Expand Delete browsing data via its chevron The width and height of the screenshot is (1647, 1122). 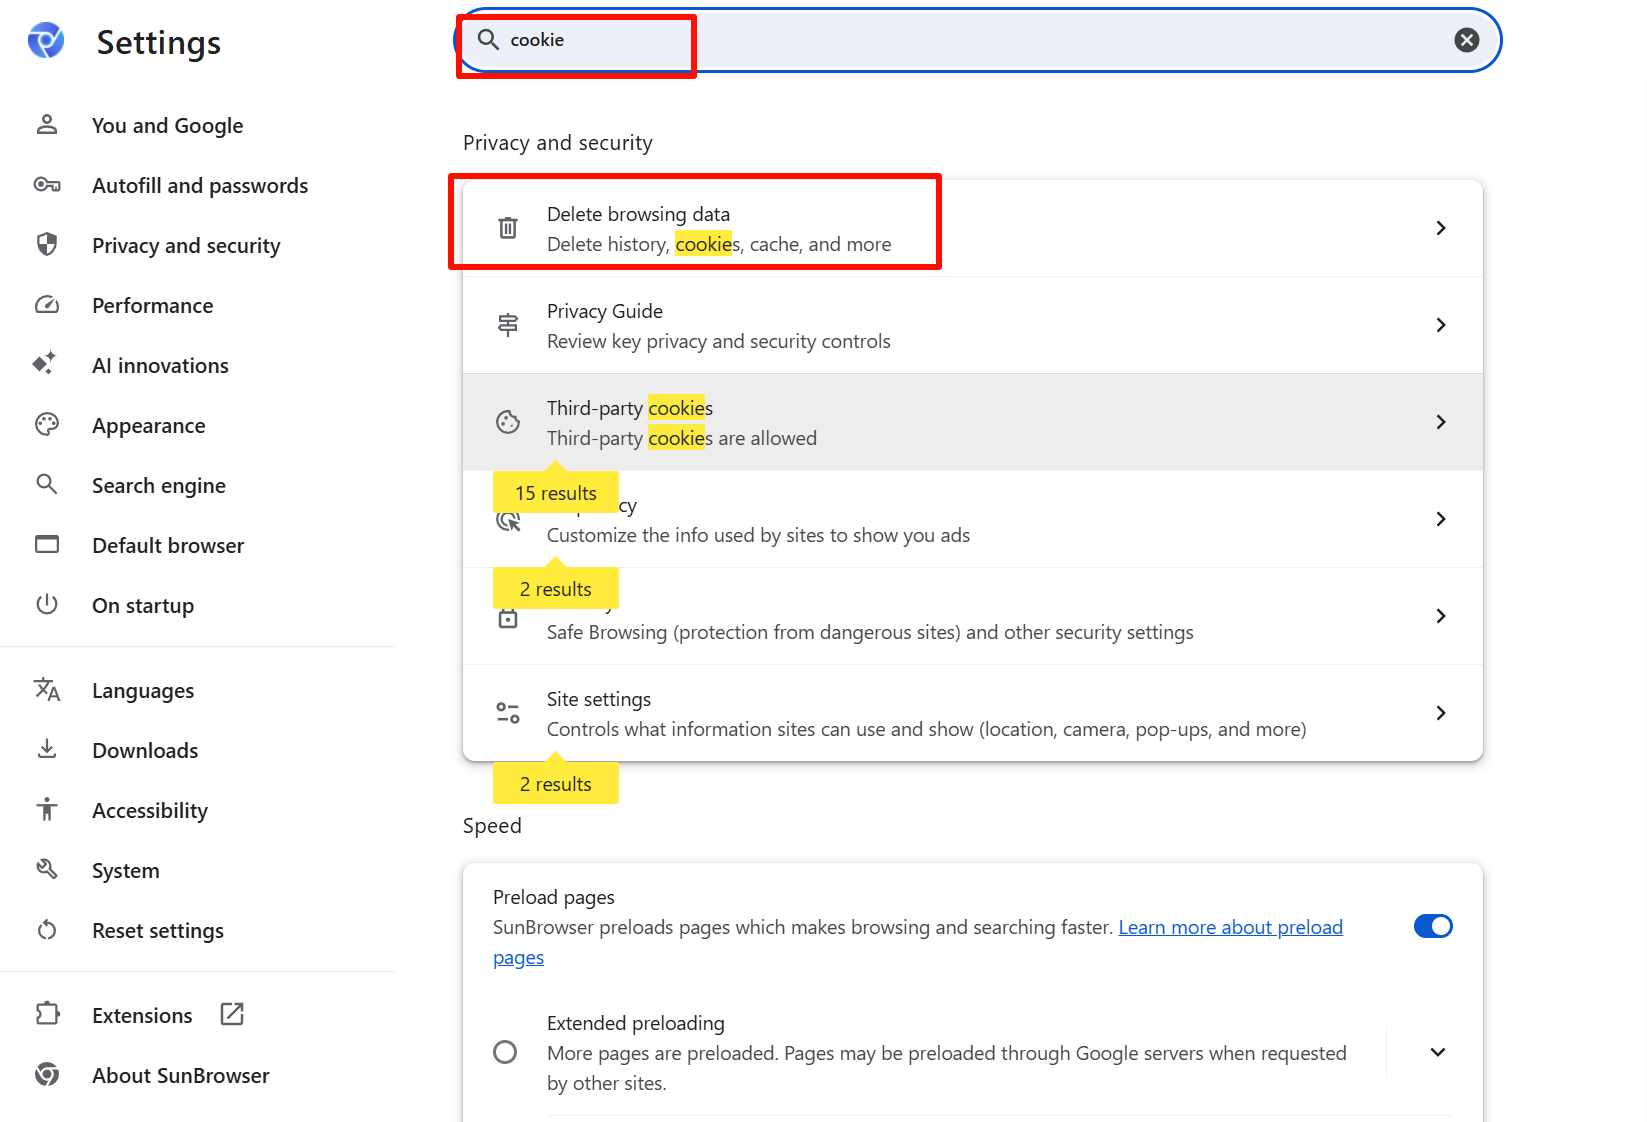(1440, 228)
